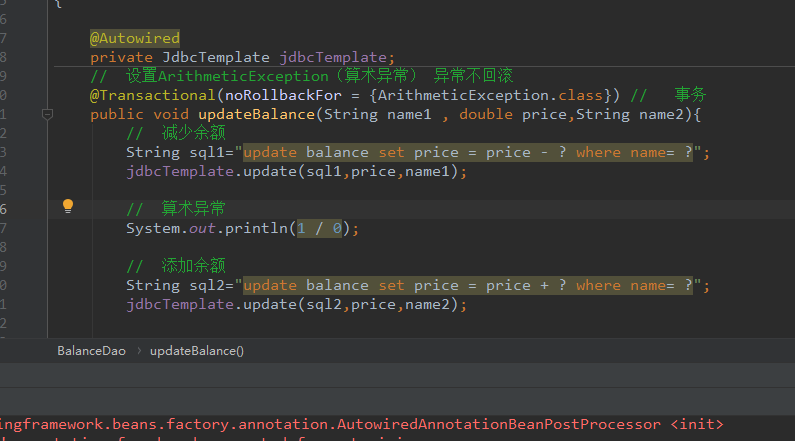The width and height of the screenshot is (795, 441).
Task: Click the jdbcTemplate.update(sql2,price,name2) call
Action: 296,305
